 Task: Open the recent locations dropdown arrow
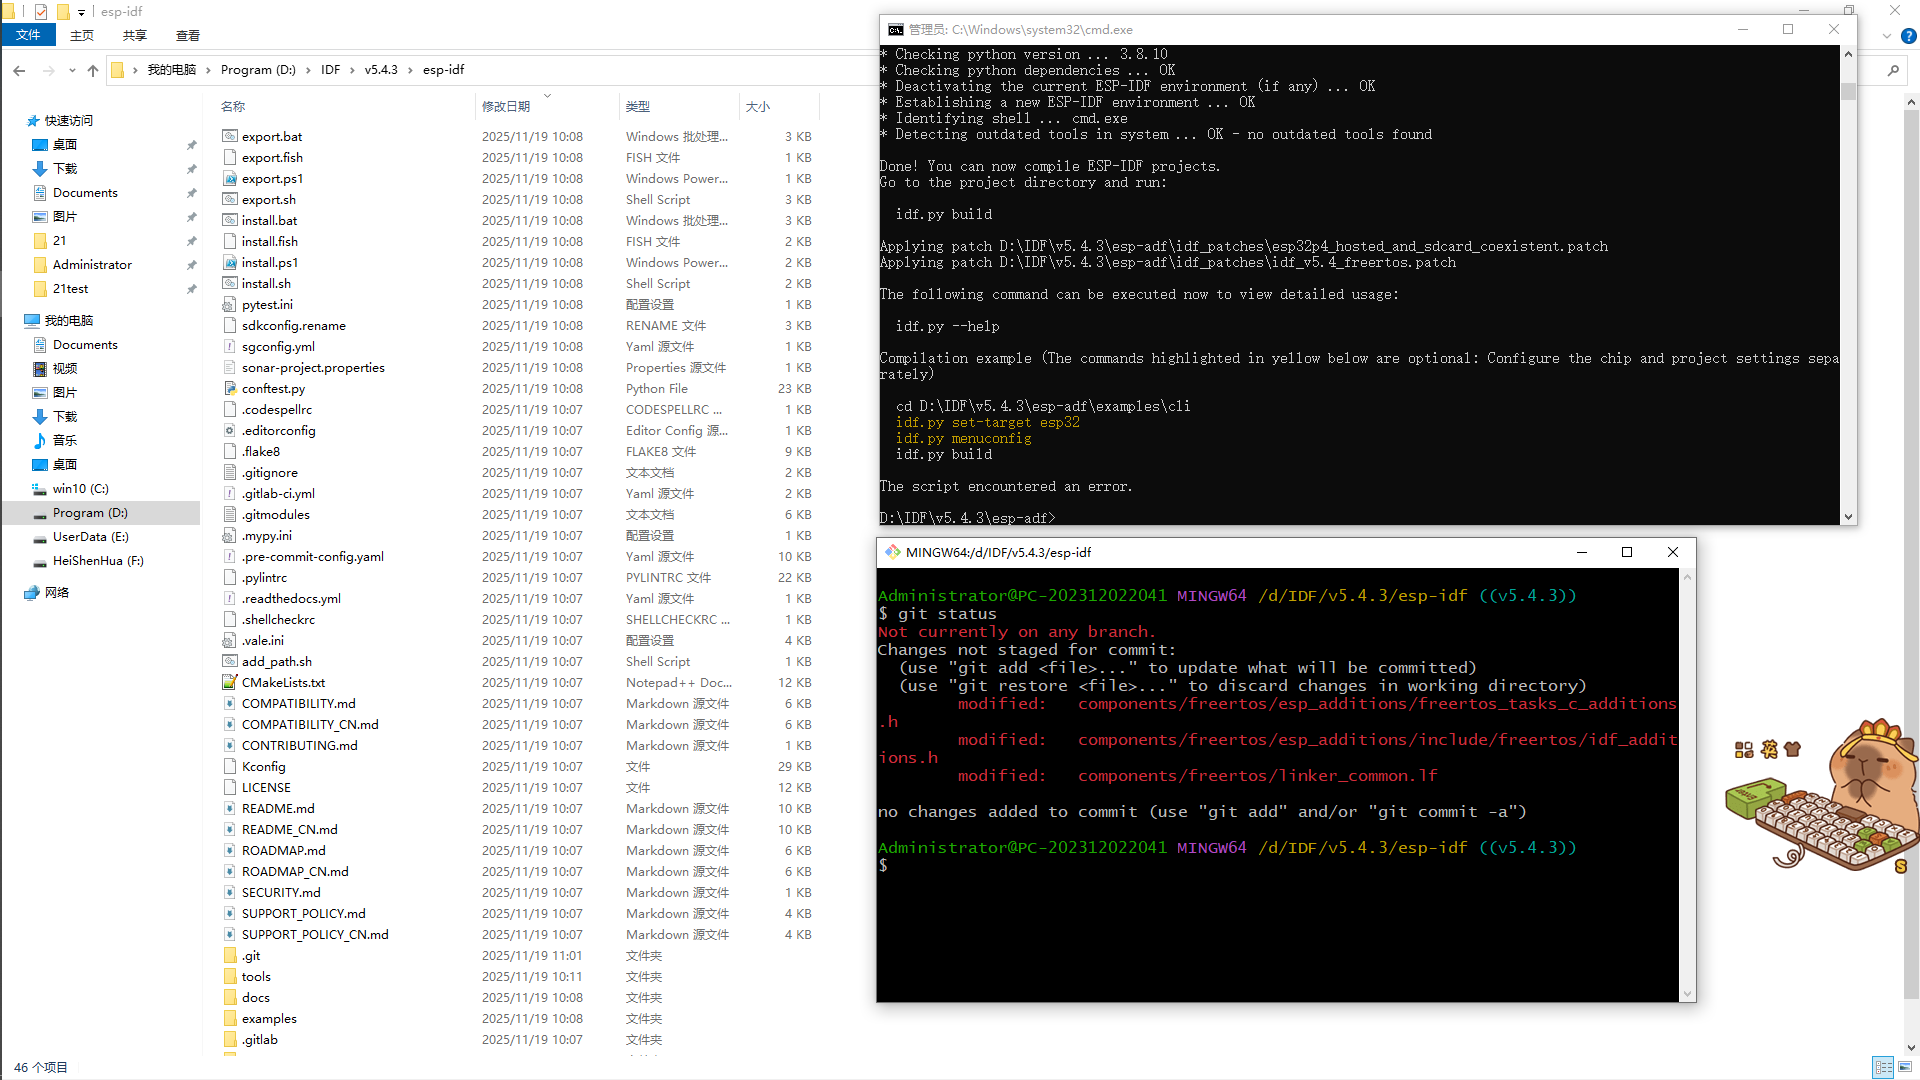(x=72, y=70)
